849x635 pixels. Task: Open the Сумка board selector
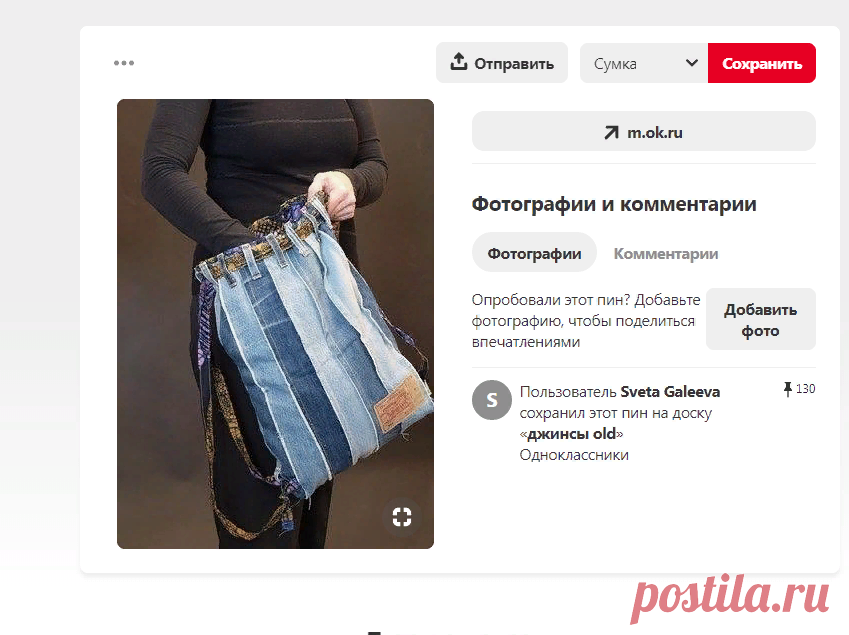coord(644,63)
